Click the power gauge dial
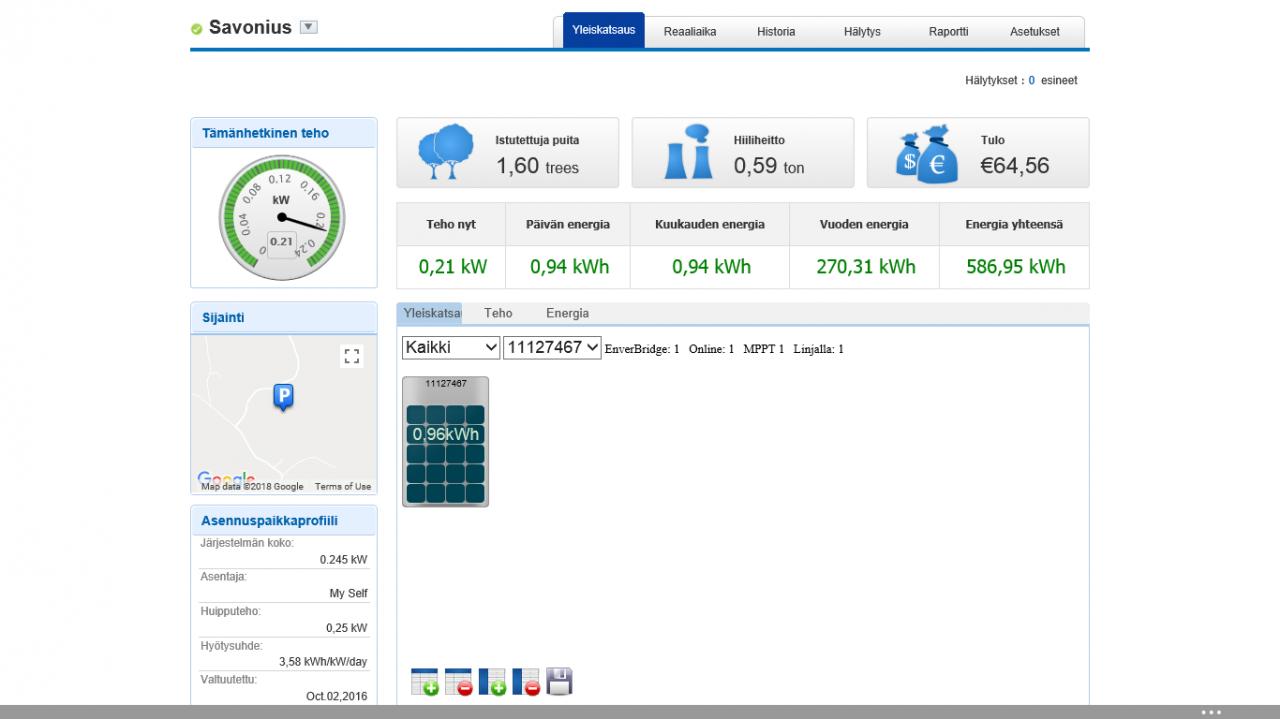 (281, 217)
